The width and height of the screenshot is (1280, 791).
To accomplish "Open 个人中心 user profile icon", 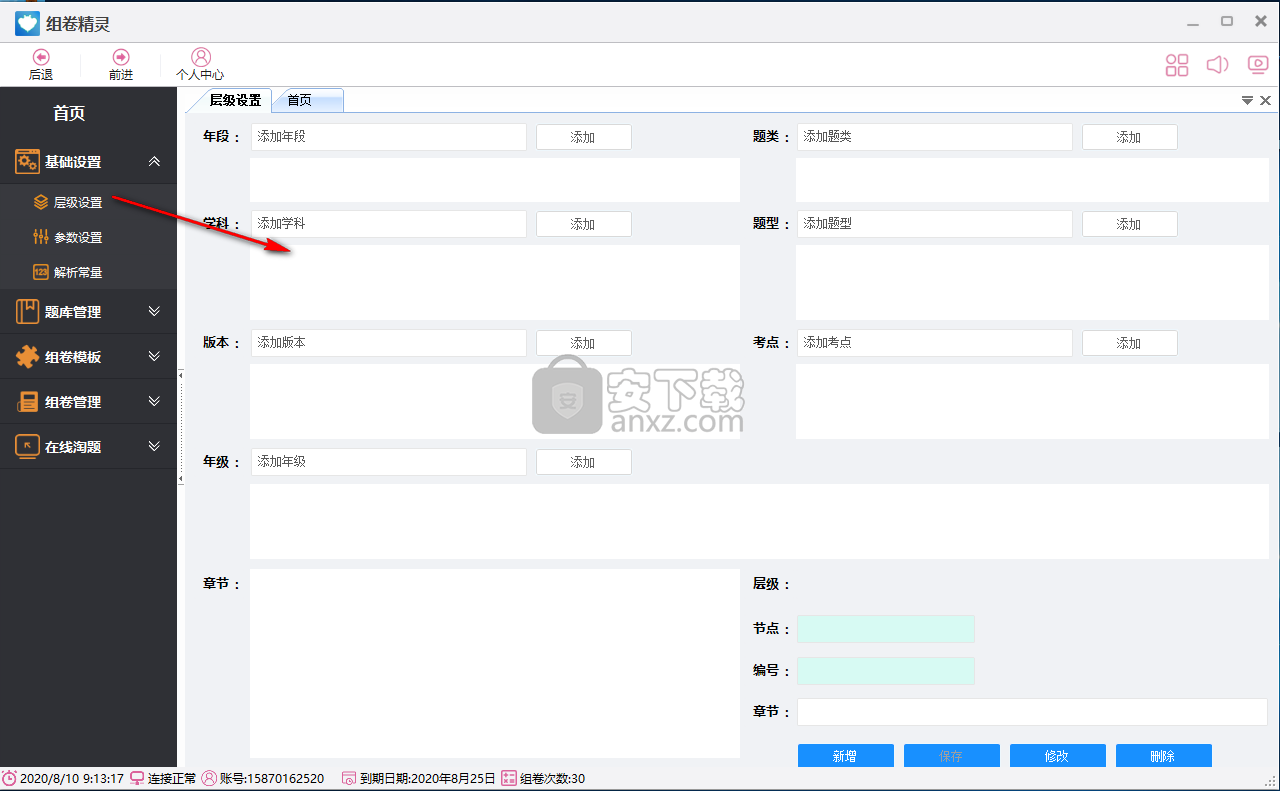I will pyautogui.click(x=201, y=57).
